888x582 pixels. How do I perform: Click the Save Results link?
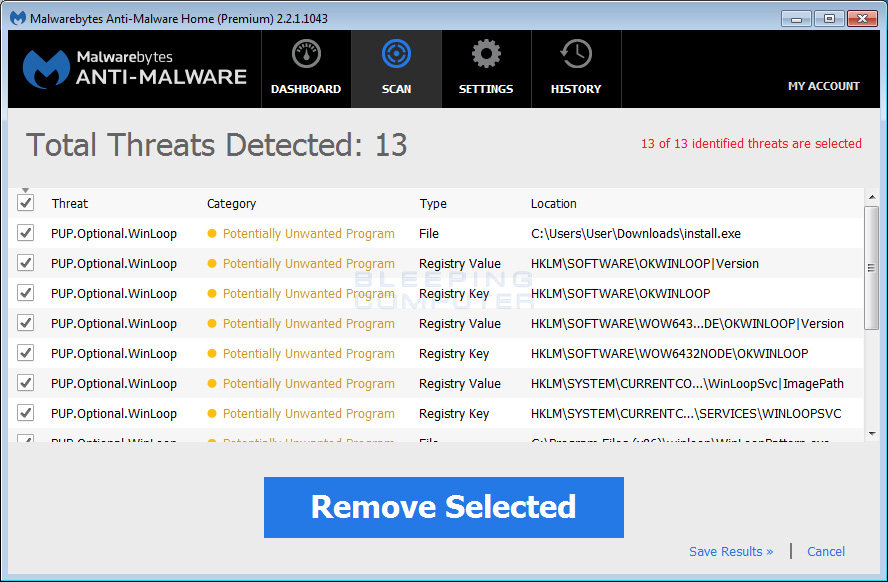click(731, 551)
